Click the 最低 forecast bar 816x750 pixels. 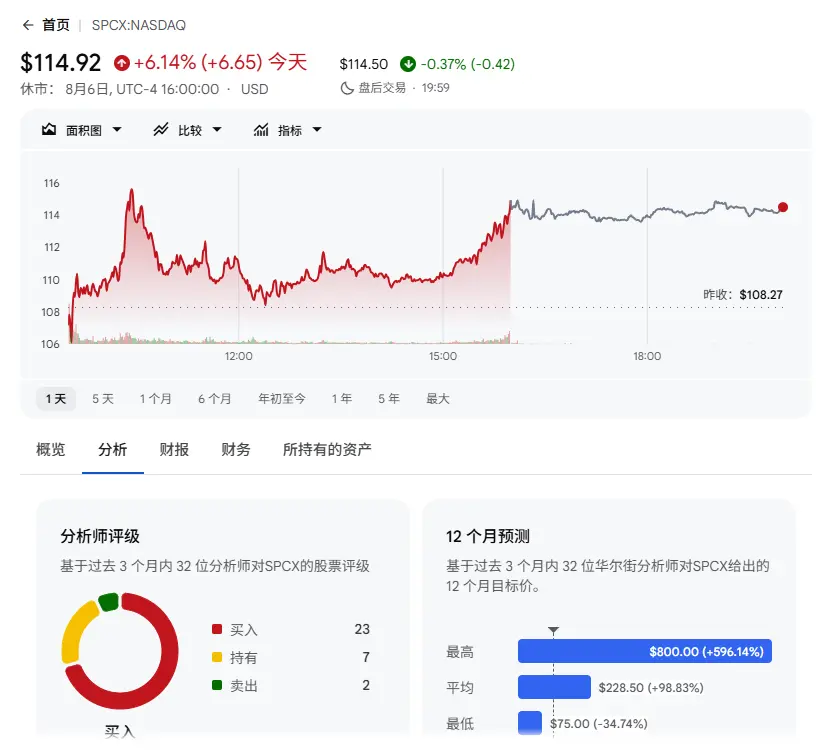[x=530, y=723]
